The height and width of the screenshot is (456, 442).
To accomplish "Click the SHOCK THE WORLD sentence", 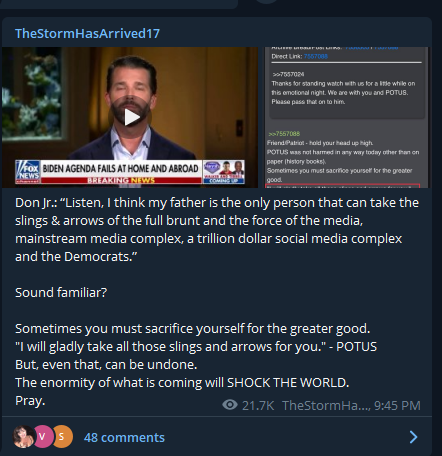I will [182, 383].
